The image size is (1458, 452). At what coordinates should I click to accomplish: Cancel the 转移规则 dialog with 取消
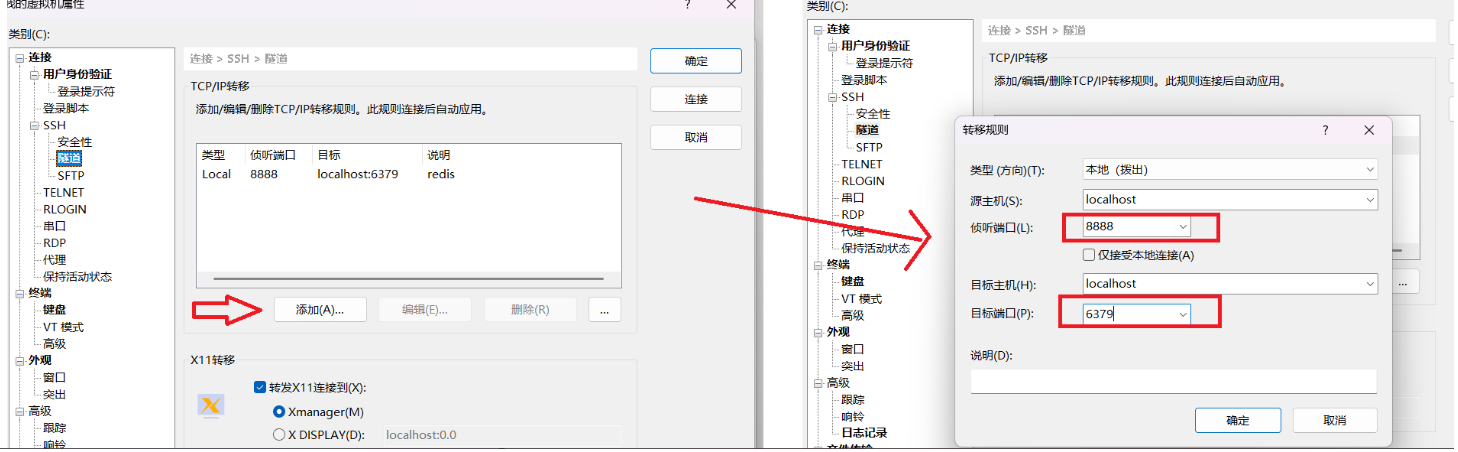pyautogui.click(x=1335, y=420)
